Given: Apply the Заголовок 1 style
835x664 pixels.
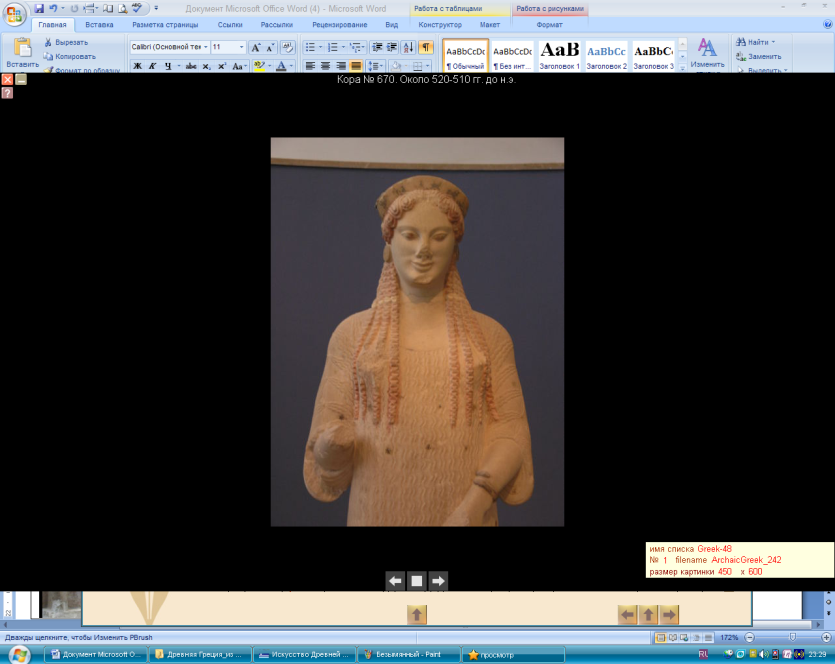Looking at the screenshot, I should [559, 55].
